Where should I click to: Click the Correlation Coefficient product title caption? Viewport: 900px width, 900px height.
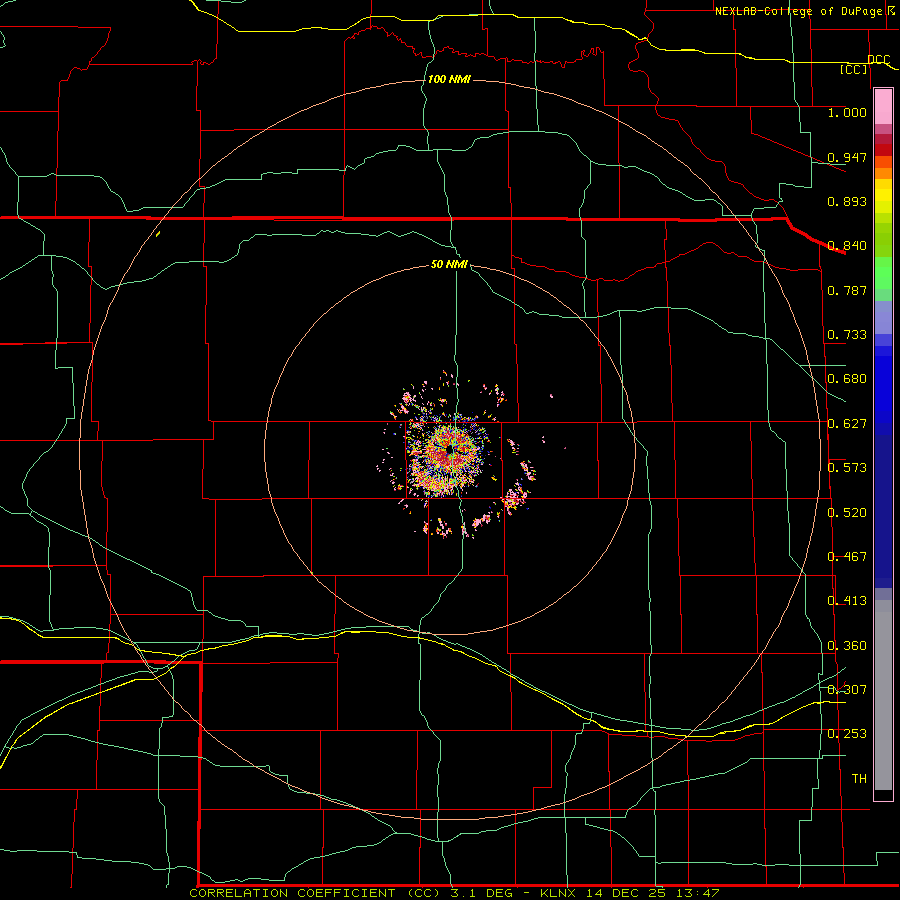click(x=454, y=893)
